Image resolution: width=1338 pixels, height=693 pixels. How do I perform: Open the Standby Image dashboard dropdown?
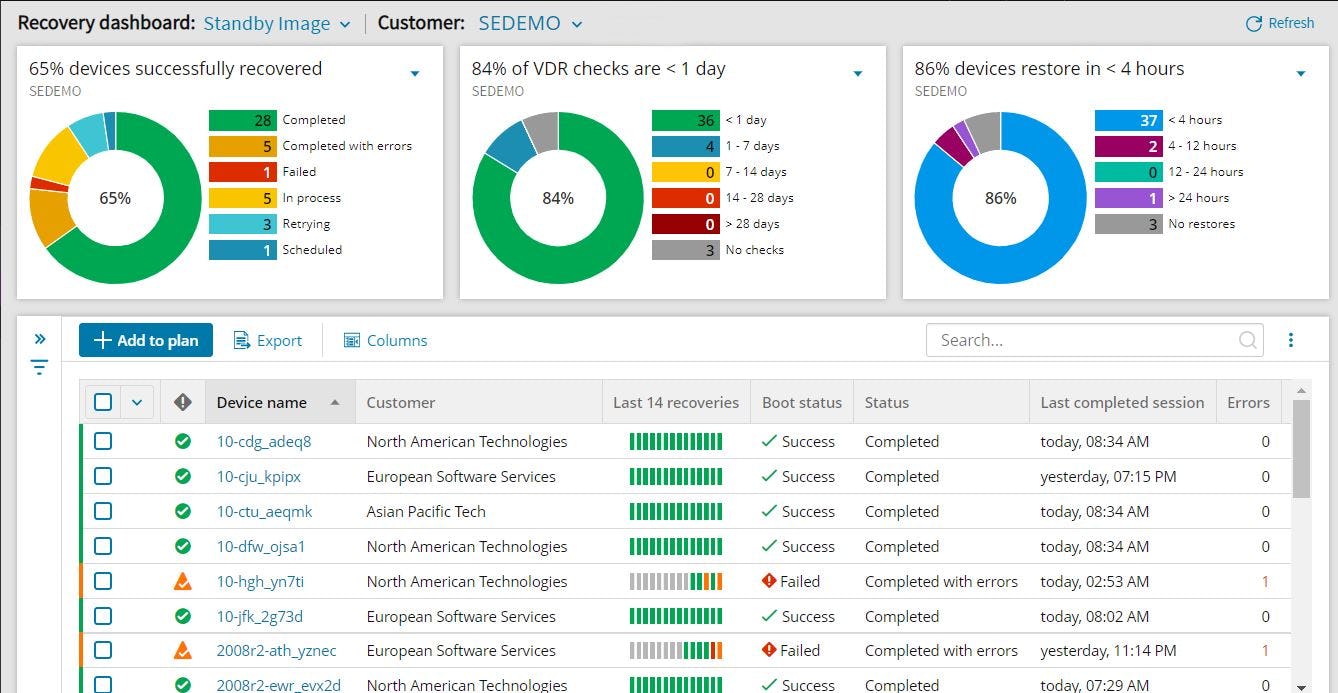click(x=276, y=22)
